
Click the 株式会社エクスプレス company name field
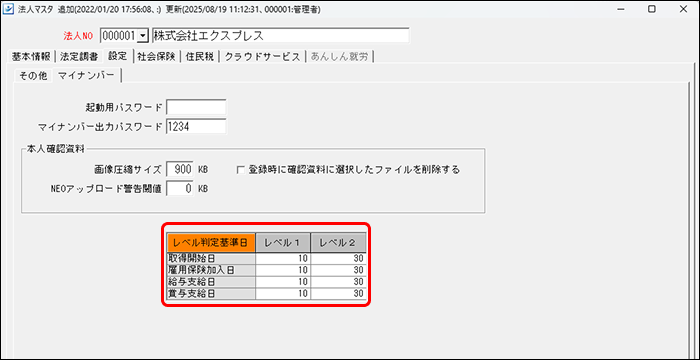pyautogui.click(x=280, y=36)
